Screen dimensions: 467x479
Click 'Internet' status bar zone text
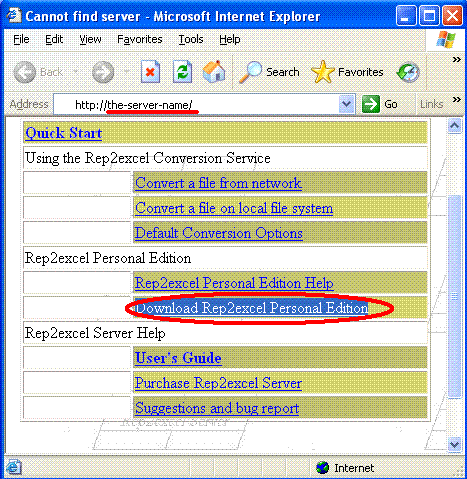(354, 468)
